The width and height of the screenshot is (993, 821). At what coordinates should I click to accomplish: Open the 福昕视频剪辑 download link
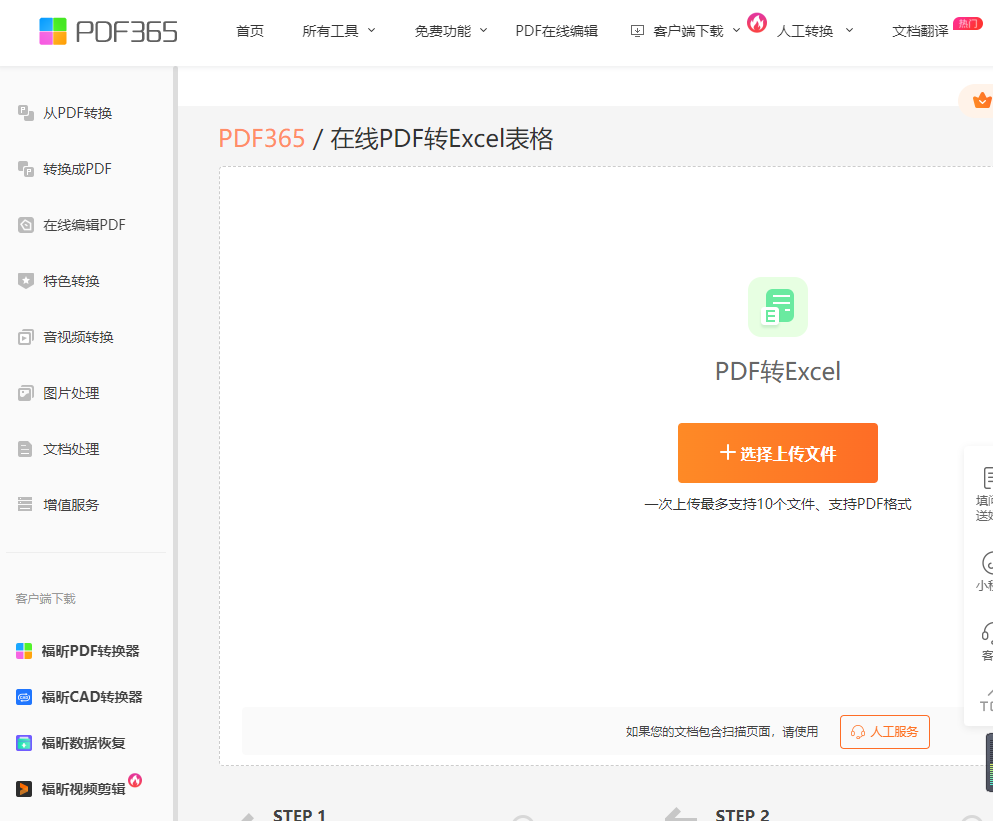click(84, 789)
